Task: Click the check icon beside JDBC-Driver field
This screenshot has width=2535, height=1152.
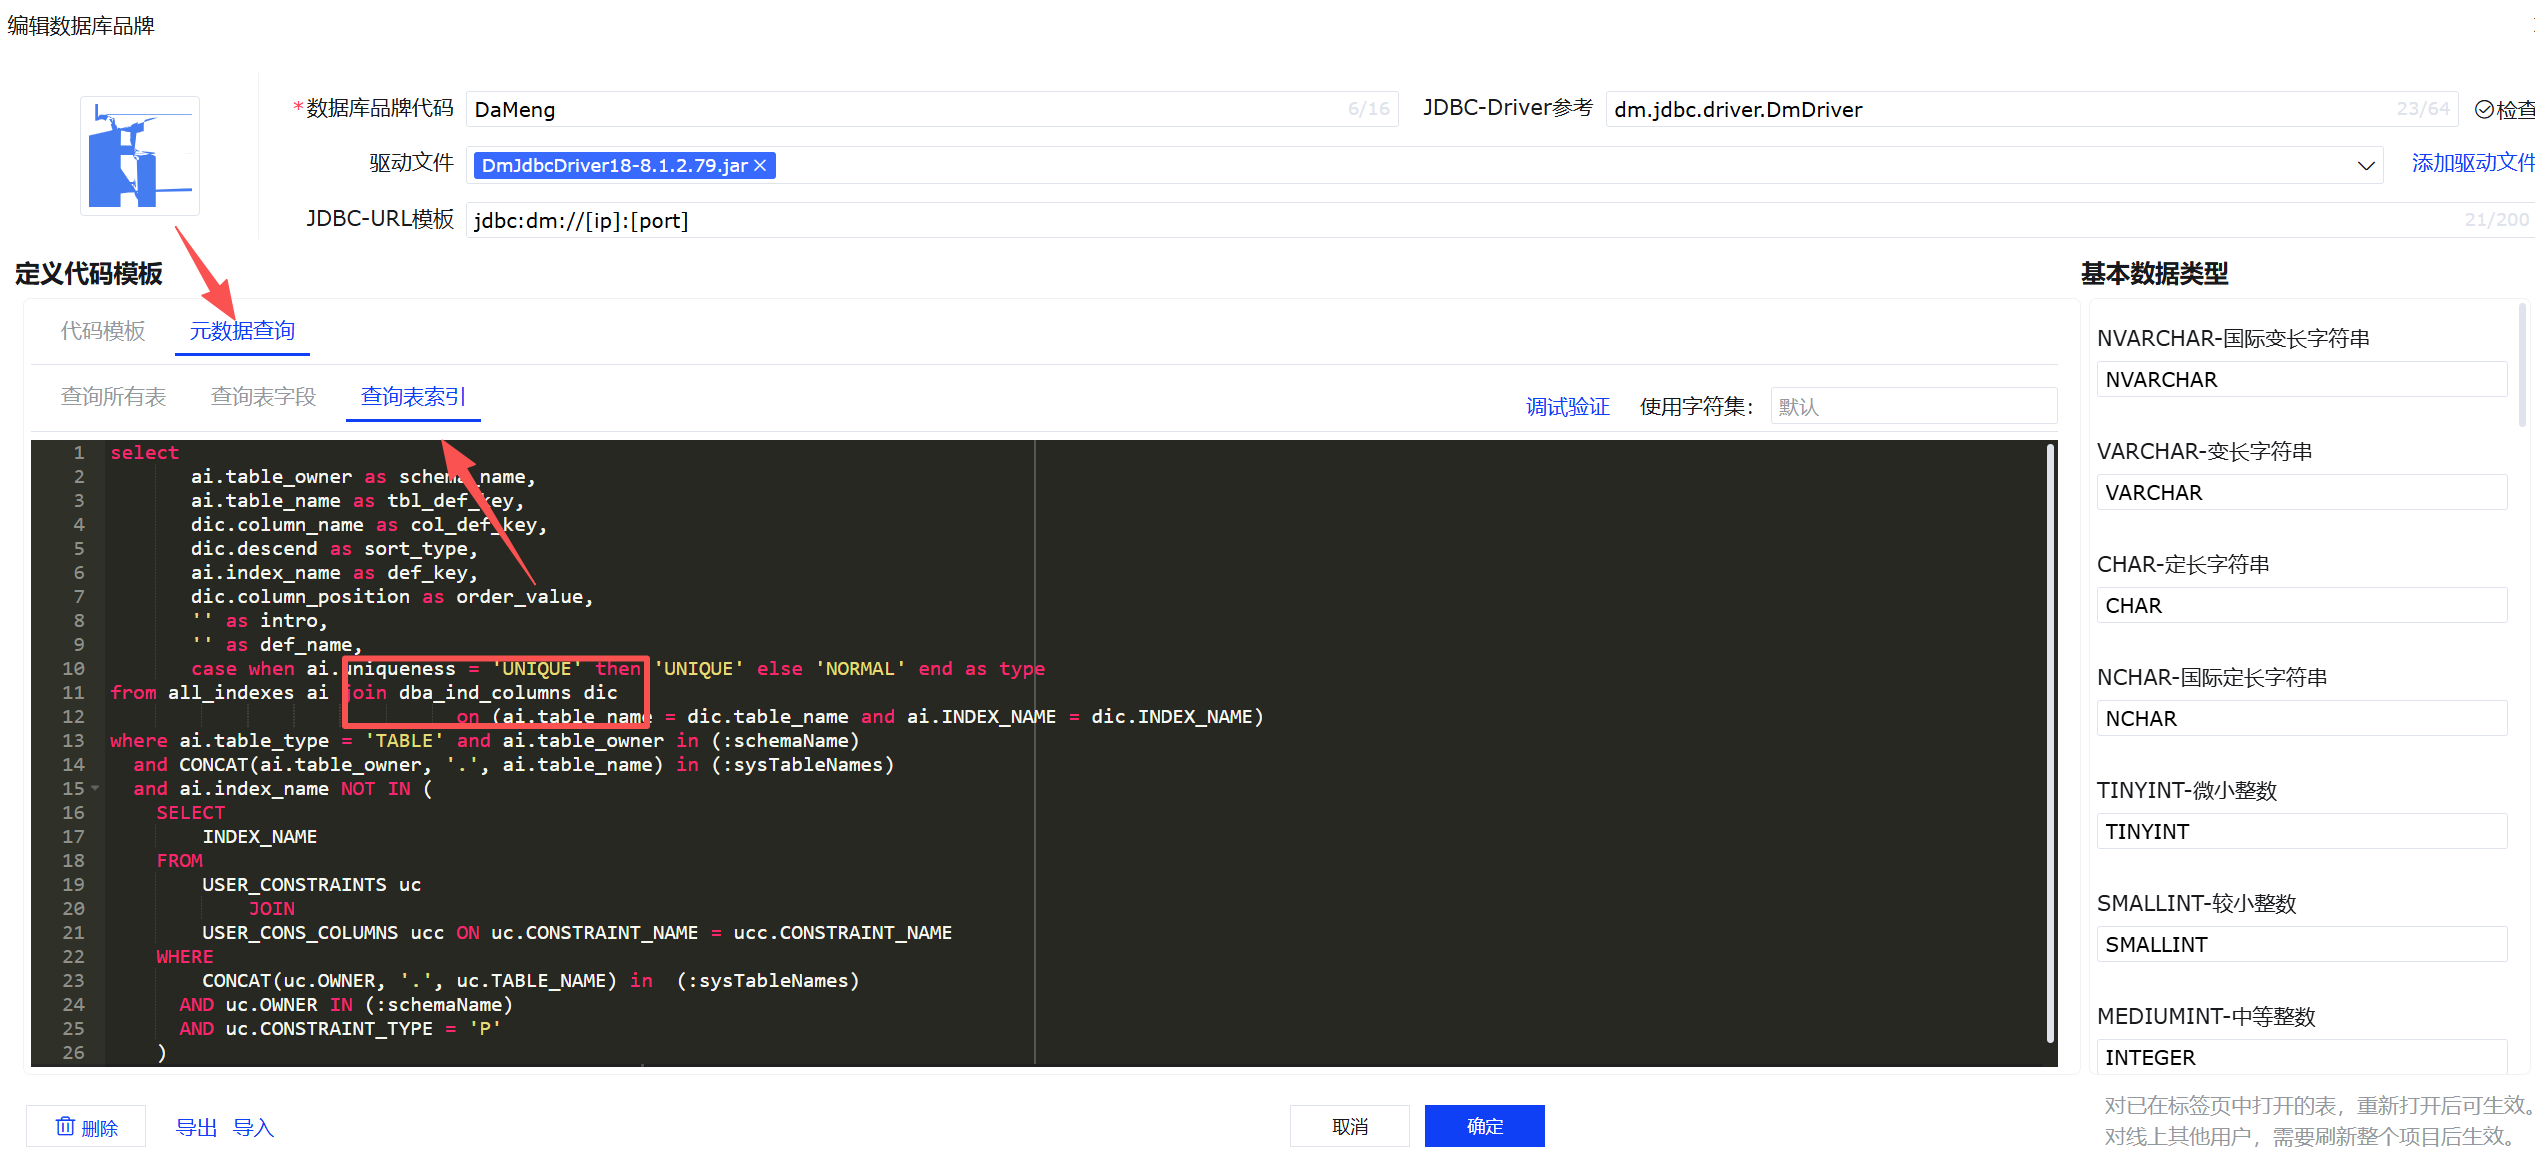Action: point(2484,110)
